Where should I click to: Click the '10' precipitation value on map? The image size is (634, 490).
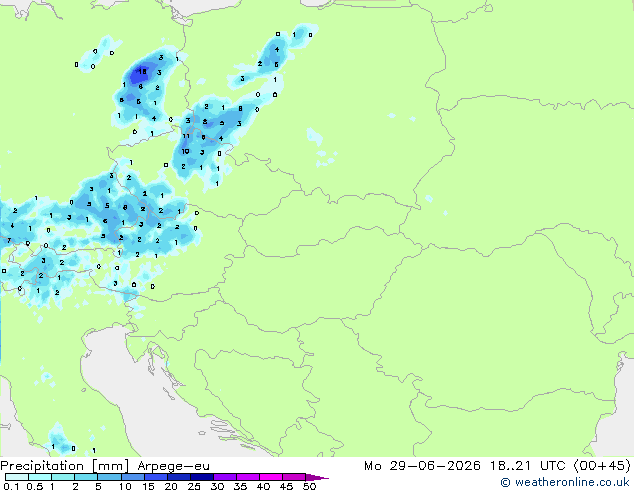click(185, 152)
